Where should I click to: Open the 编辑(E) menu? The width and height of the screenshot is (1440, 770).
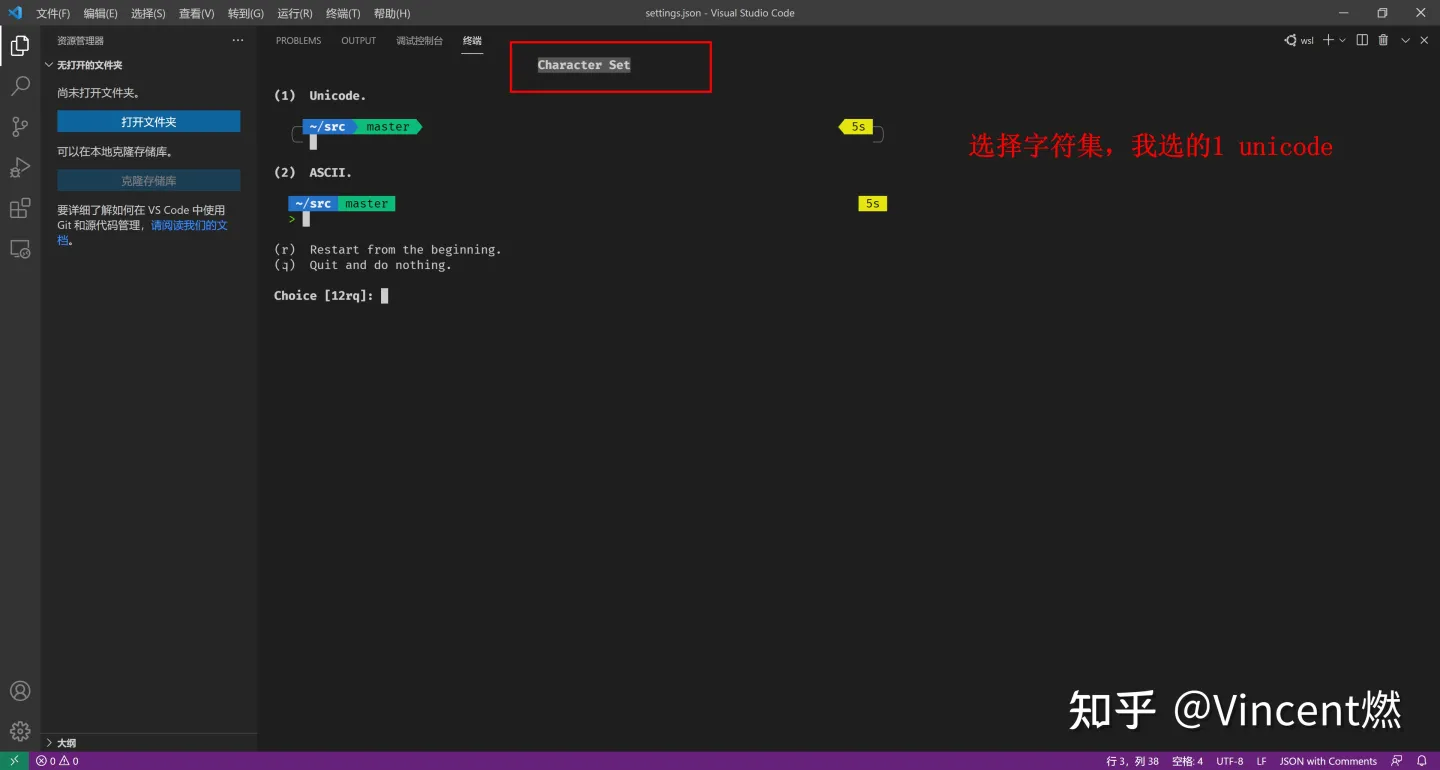click(x=100, y=13)
